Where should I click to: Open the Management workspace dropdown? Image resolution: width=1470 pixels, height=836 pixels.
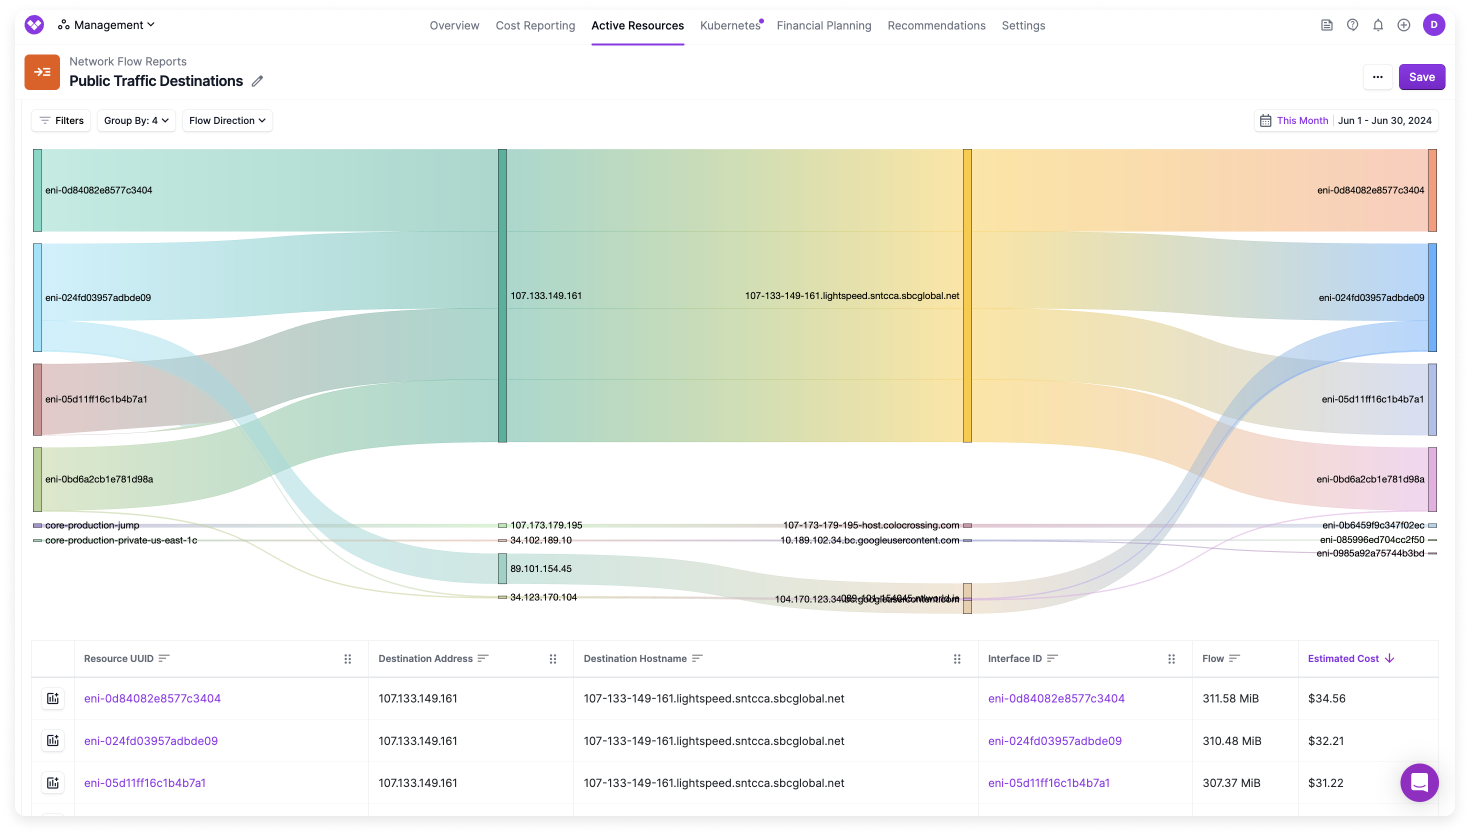[x=107, y=25]
